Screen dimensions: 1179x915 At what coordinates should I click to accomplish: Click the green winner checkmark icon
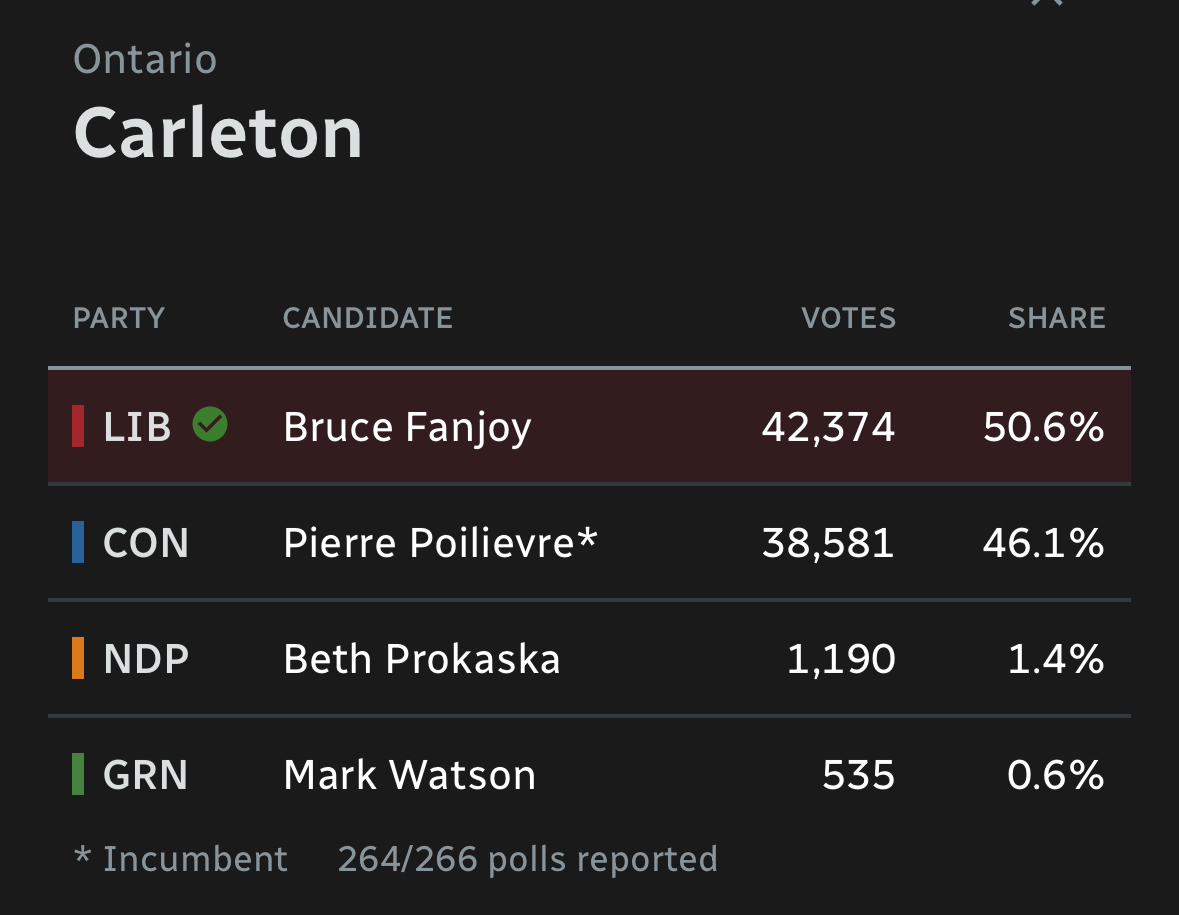tap(210, 425)
